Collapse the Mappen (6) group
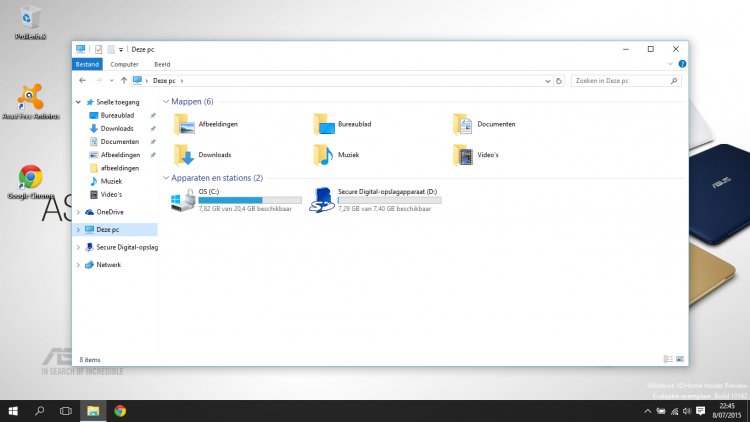This screenshot has height=422, width=750. [x=166, y=102]
